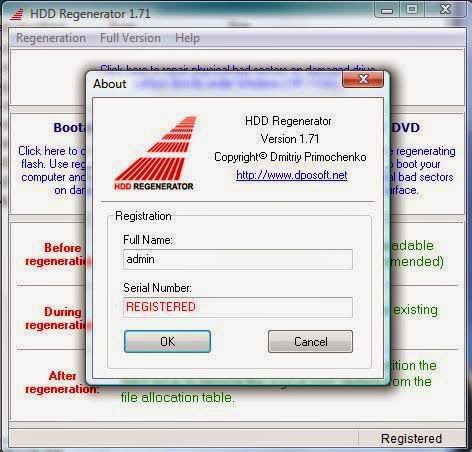Click the 'Version 1.71' text
The height and width of the screenshot is (452, 472).
[290, 139]
